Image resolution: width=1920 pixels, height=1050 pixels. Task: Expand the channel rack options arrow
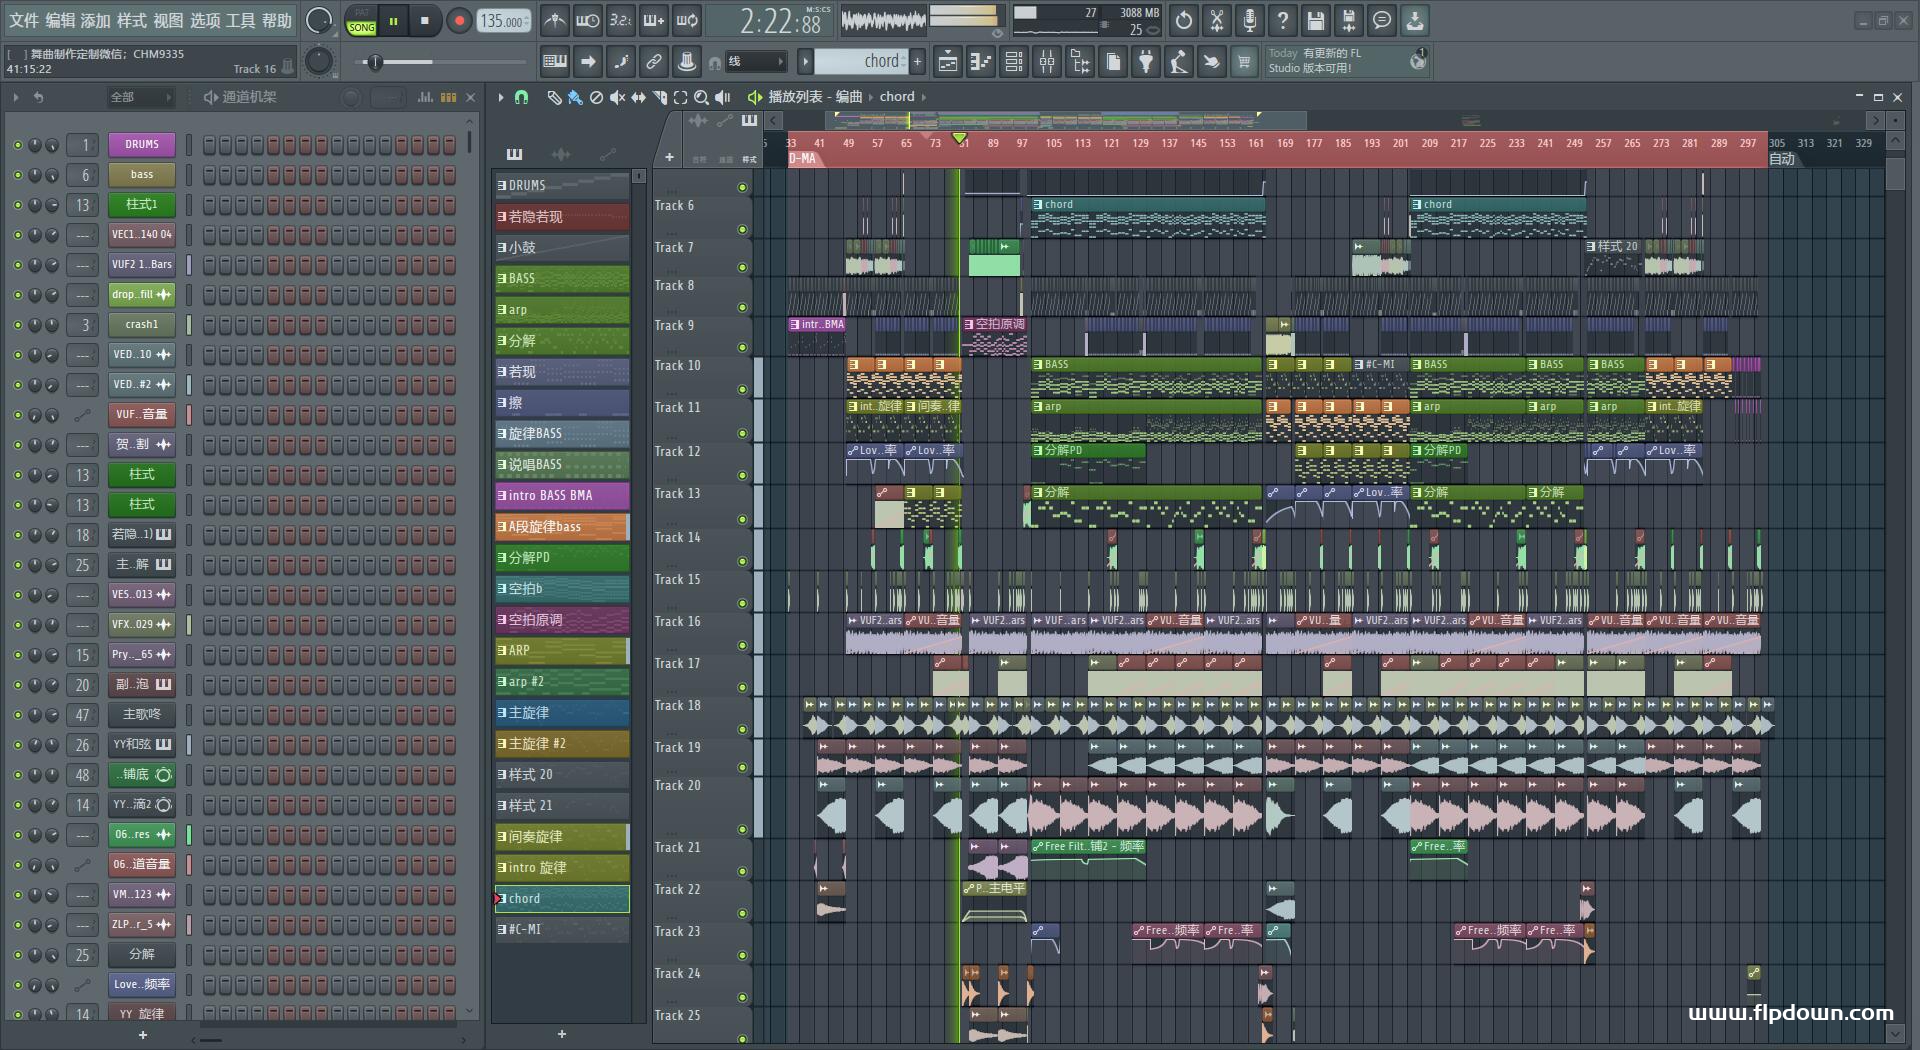coord(16,97)
